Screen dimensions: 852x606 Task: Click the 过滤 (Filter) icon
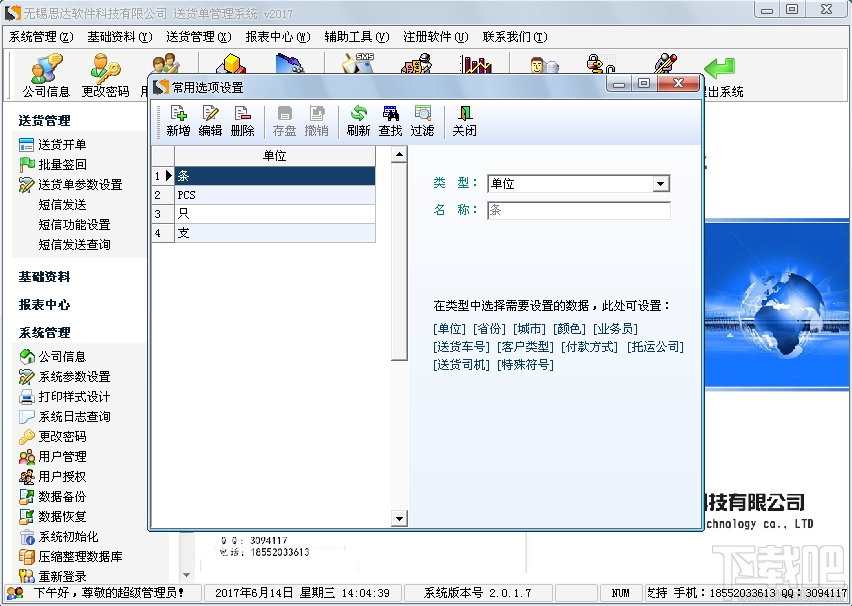click(x=421, y=121)
